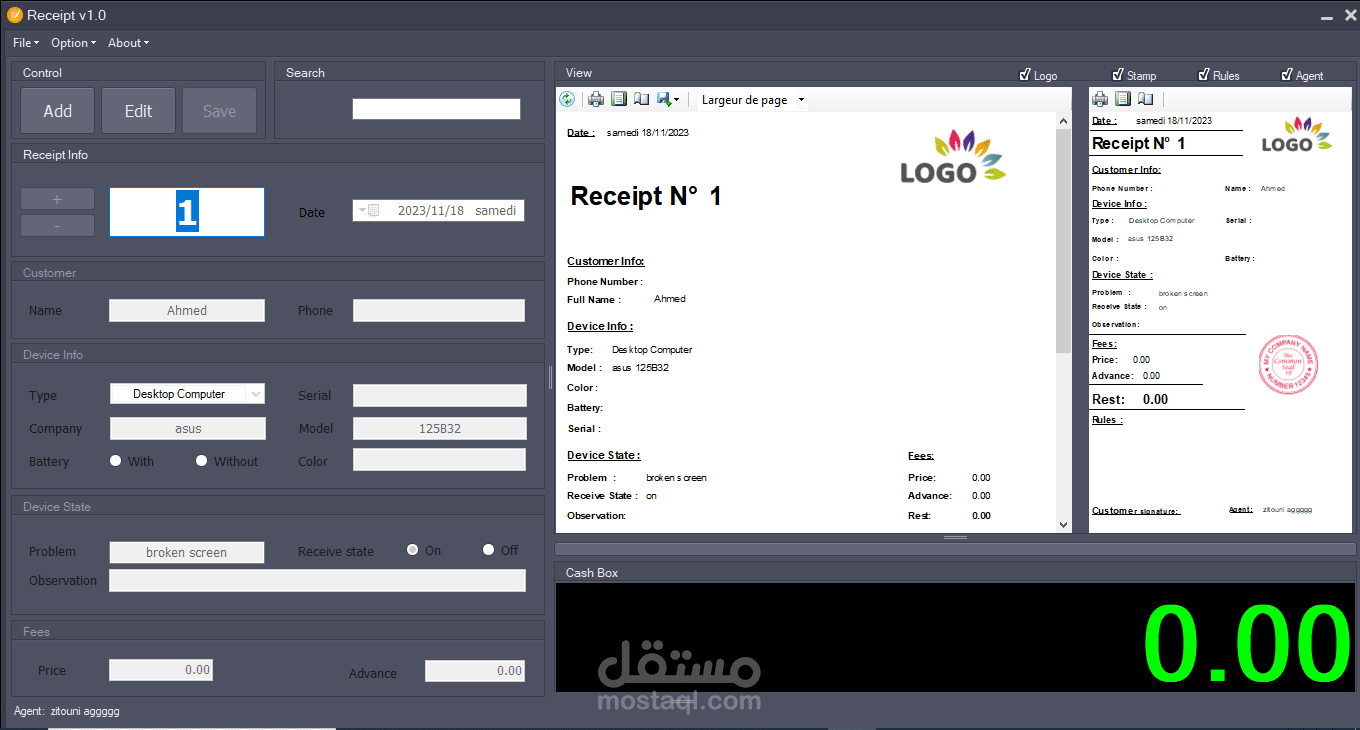Disable the Stamp checkbox
1360x730 pixels.
point(1117,75)
